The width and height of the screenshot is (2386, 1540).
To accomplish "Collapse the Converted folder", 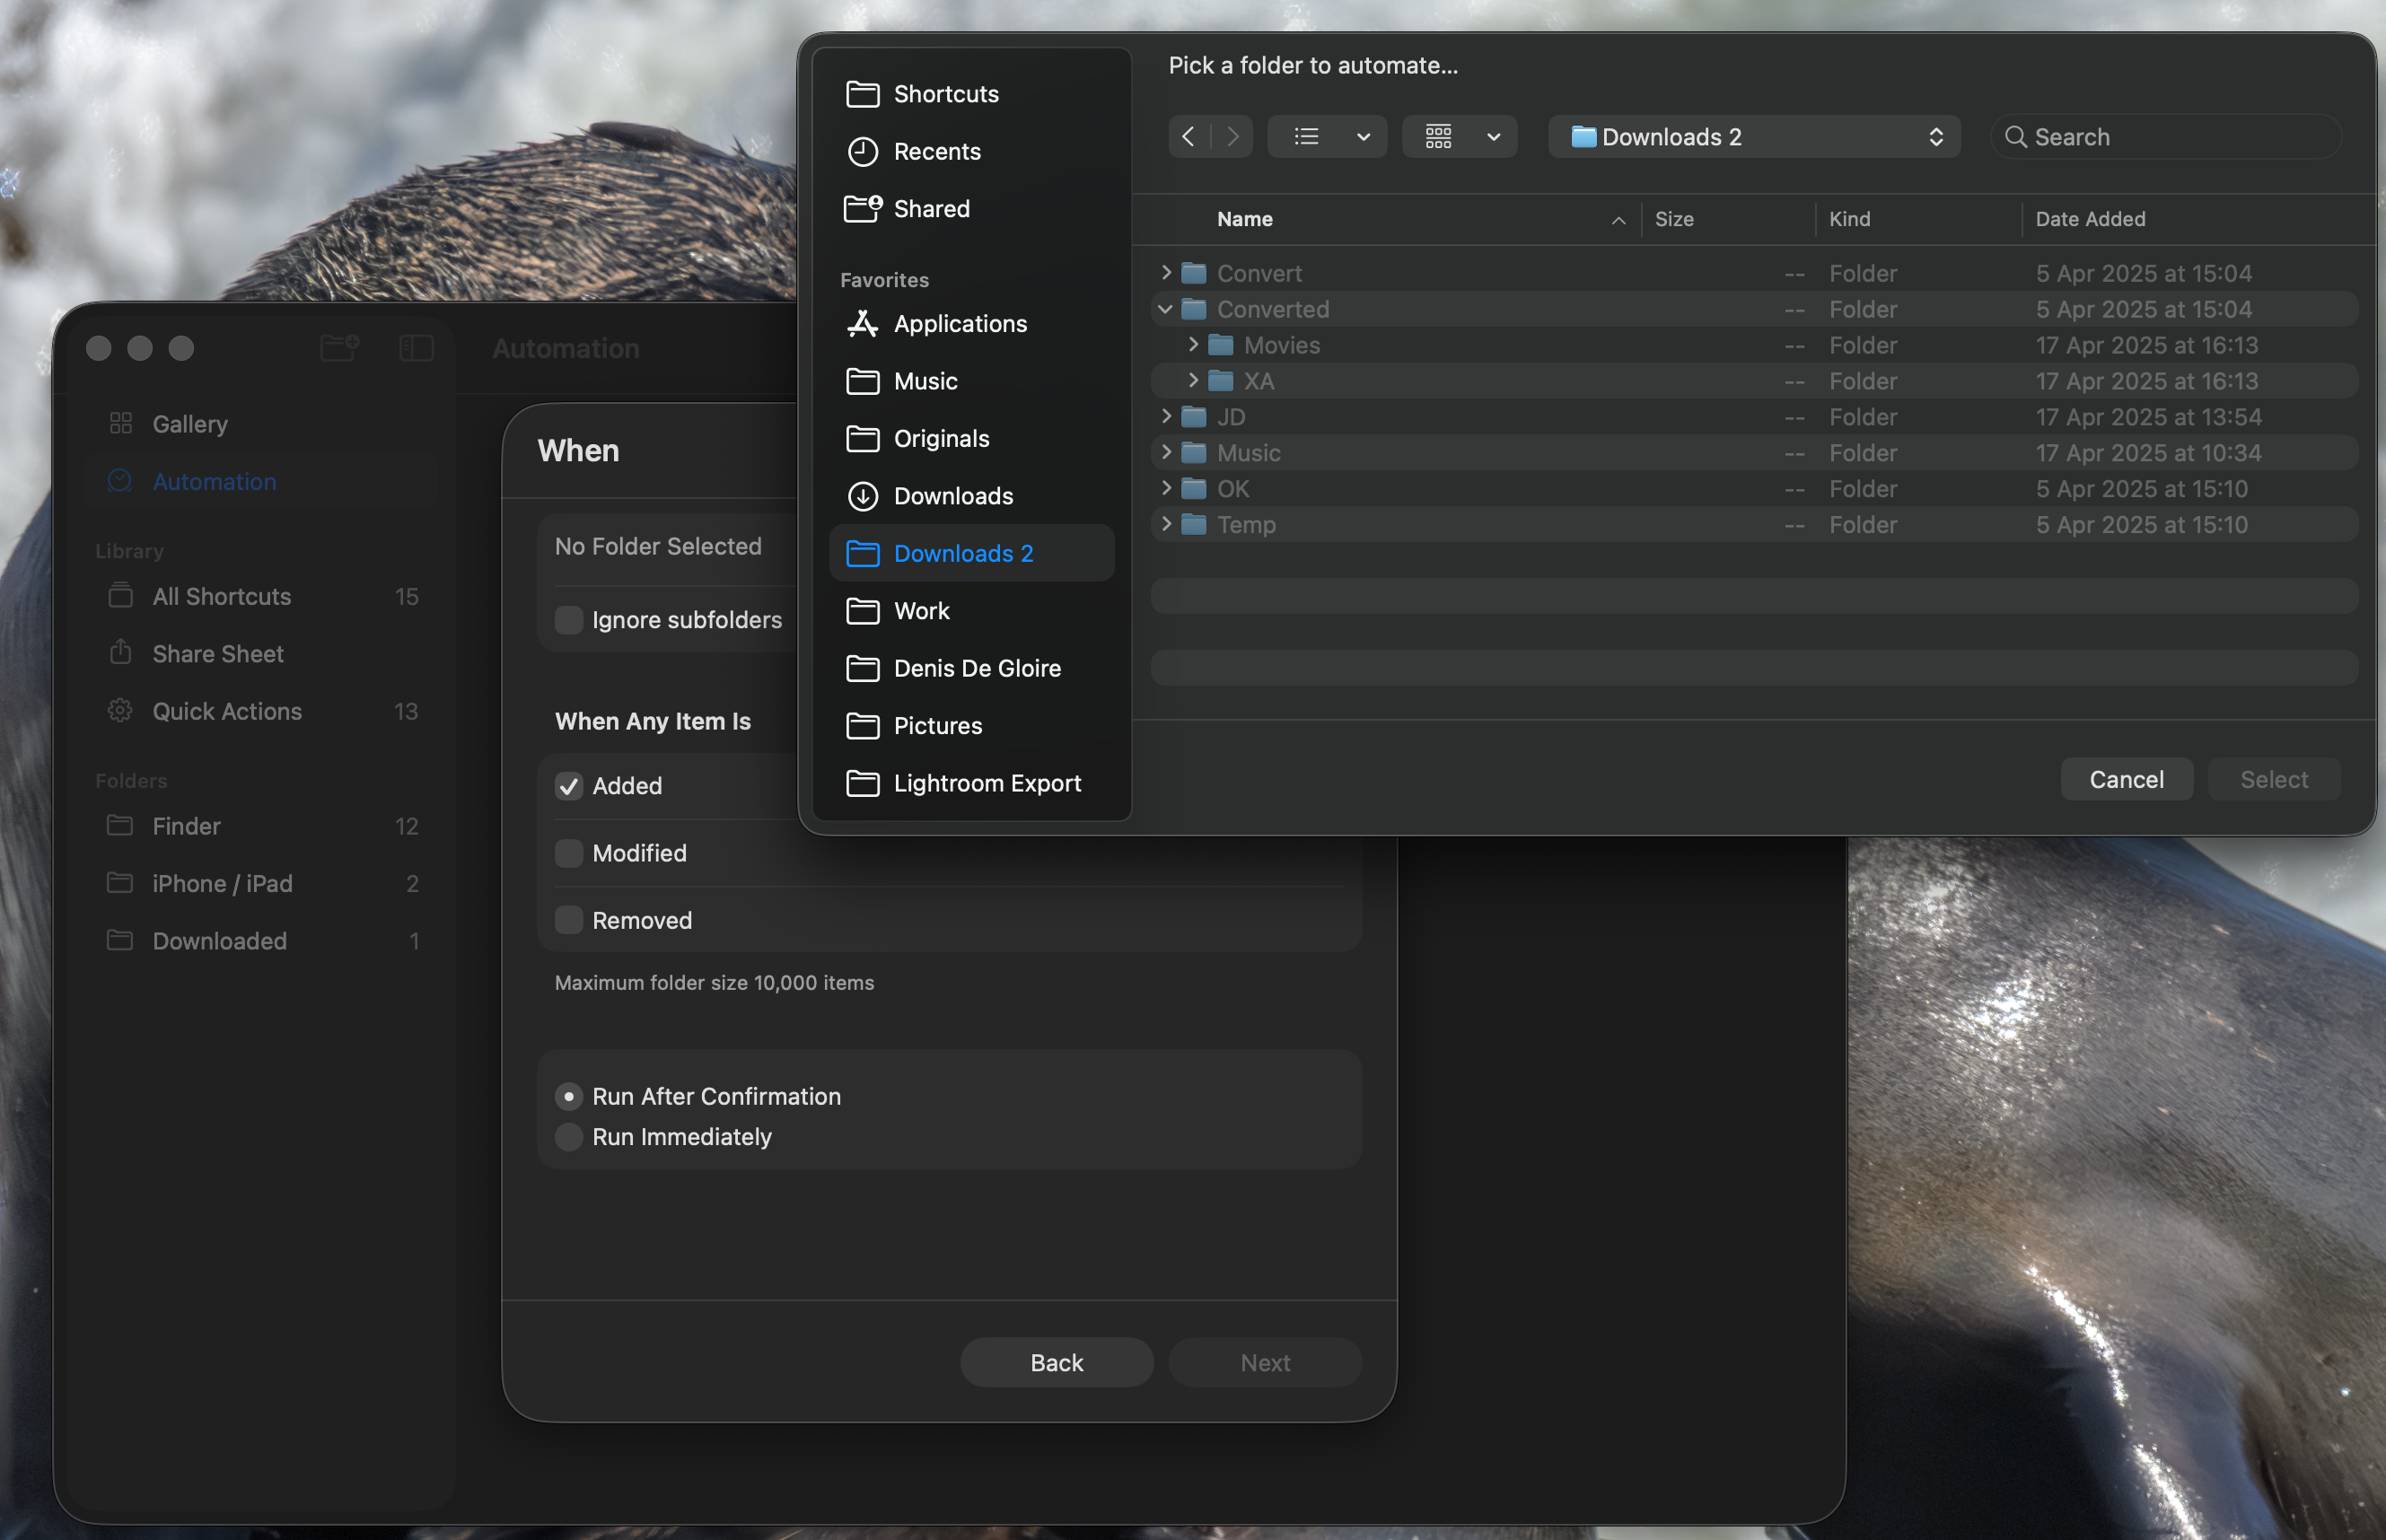I will (1166, 309).
